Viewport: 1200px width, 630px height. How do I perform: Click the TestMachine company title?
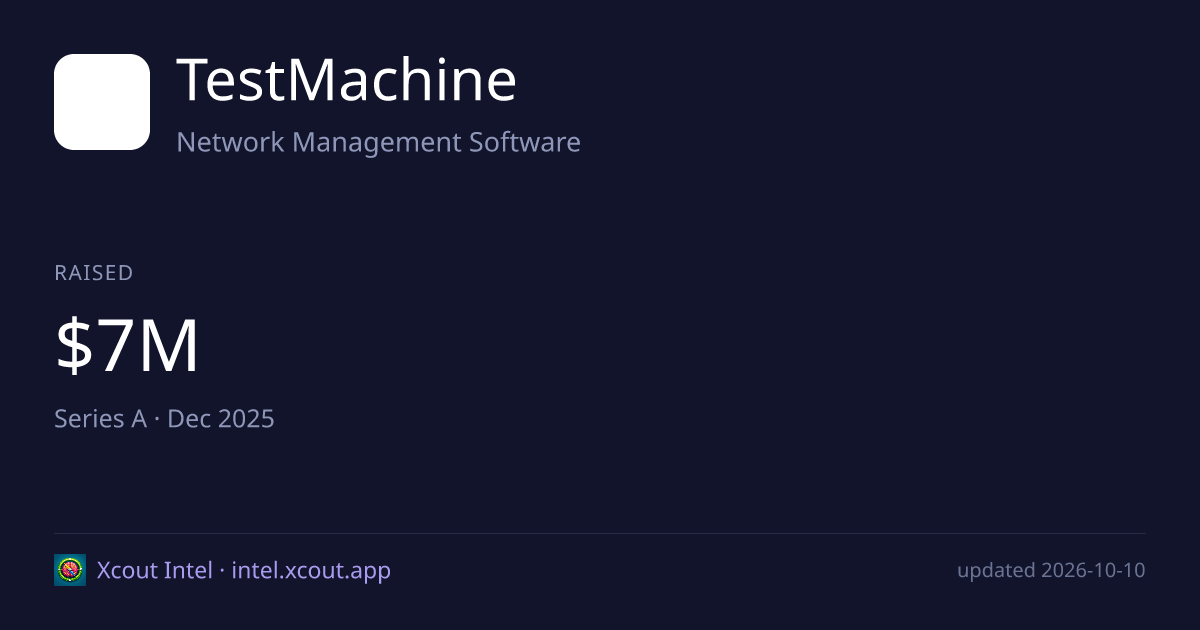pos(347,81)
